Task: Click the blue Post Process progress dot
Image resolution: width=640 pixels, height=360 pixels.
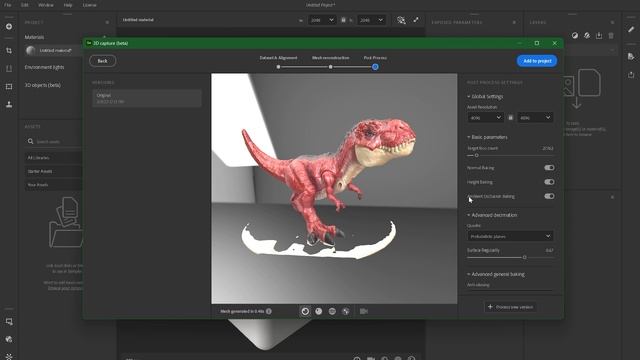Action: (375, 67)
